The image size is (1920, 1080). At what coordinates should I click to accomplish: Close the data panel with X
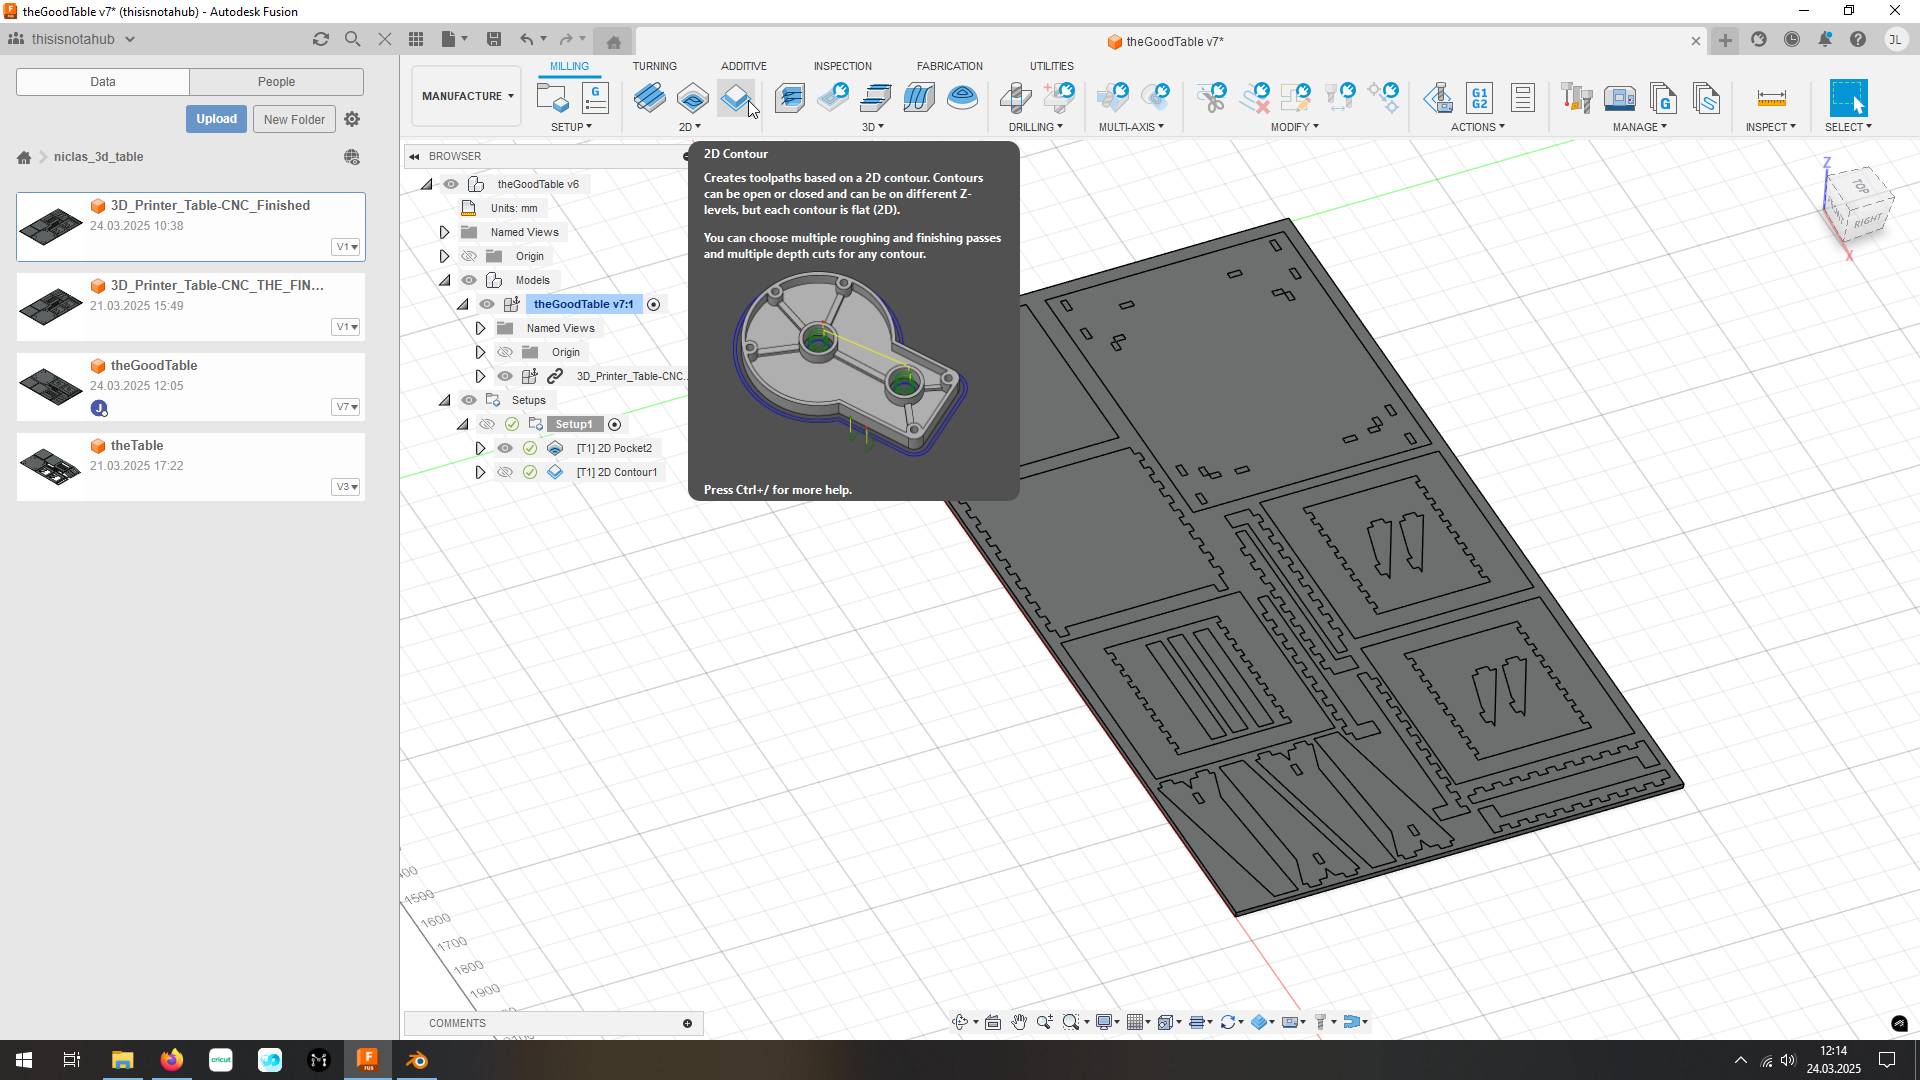[x=385, y=39]
